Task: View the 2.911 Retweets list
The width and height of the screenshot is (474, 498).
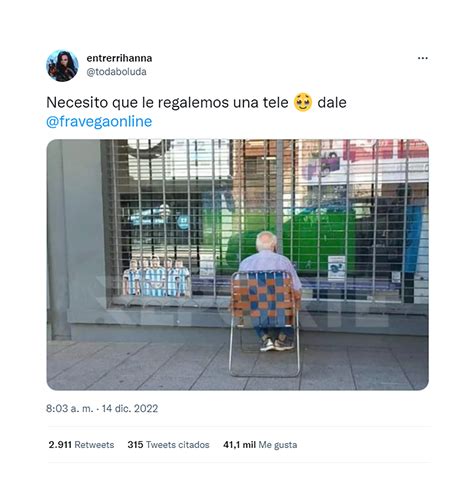Action: [81, 445]
